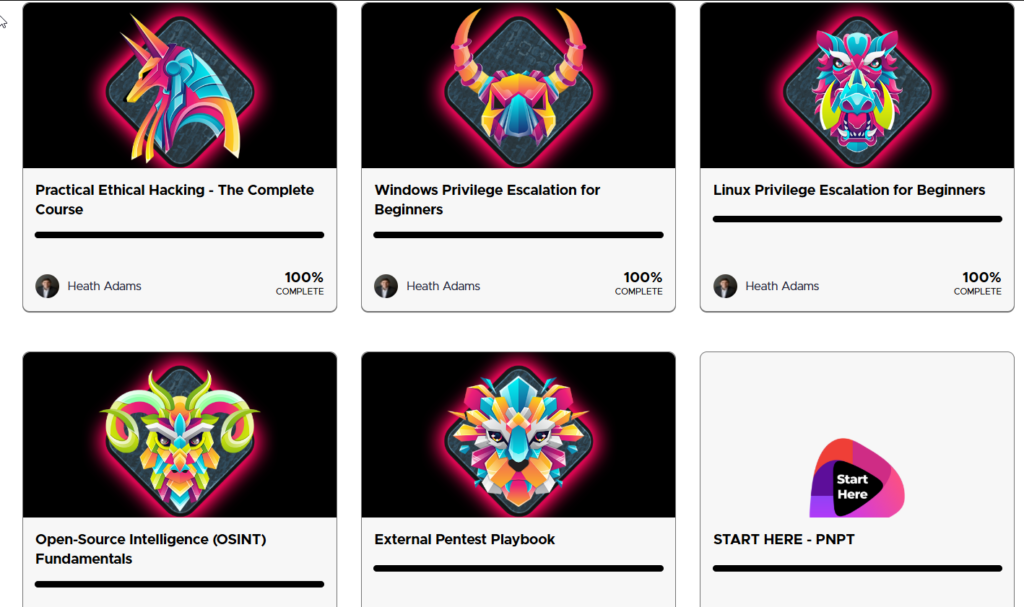Screen dimensions: 1024x607
Task: Click Heath Adams name under Practical Ethical Hacking
Action: pos(104,286)
